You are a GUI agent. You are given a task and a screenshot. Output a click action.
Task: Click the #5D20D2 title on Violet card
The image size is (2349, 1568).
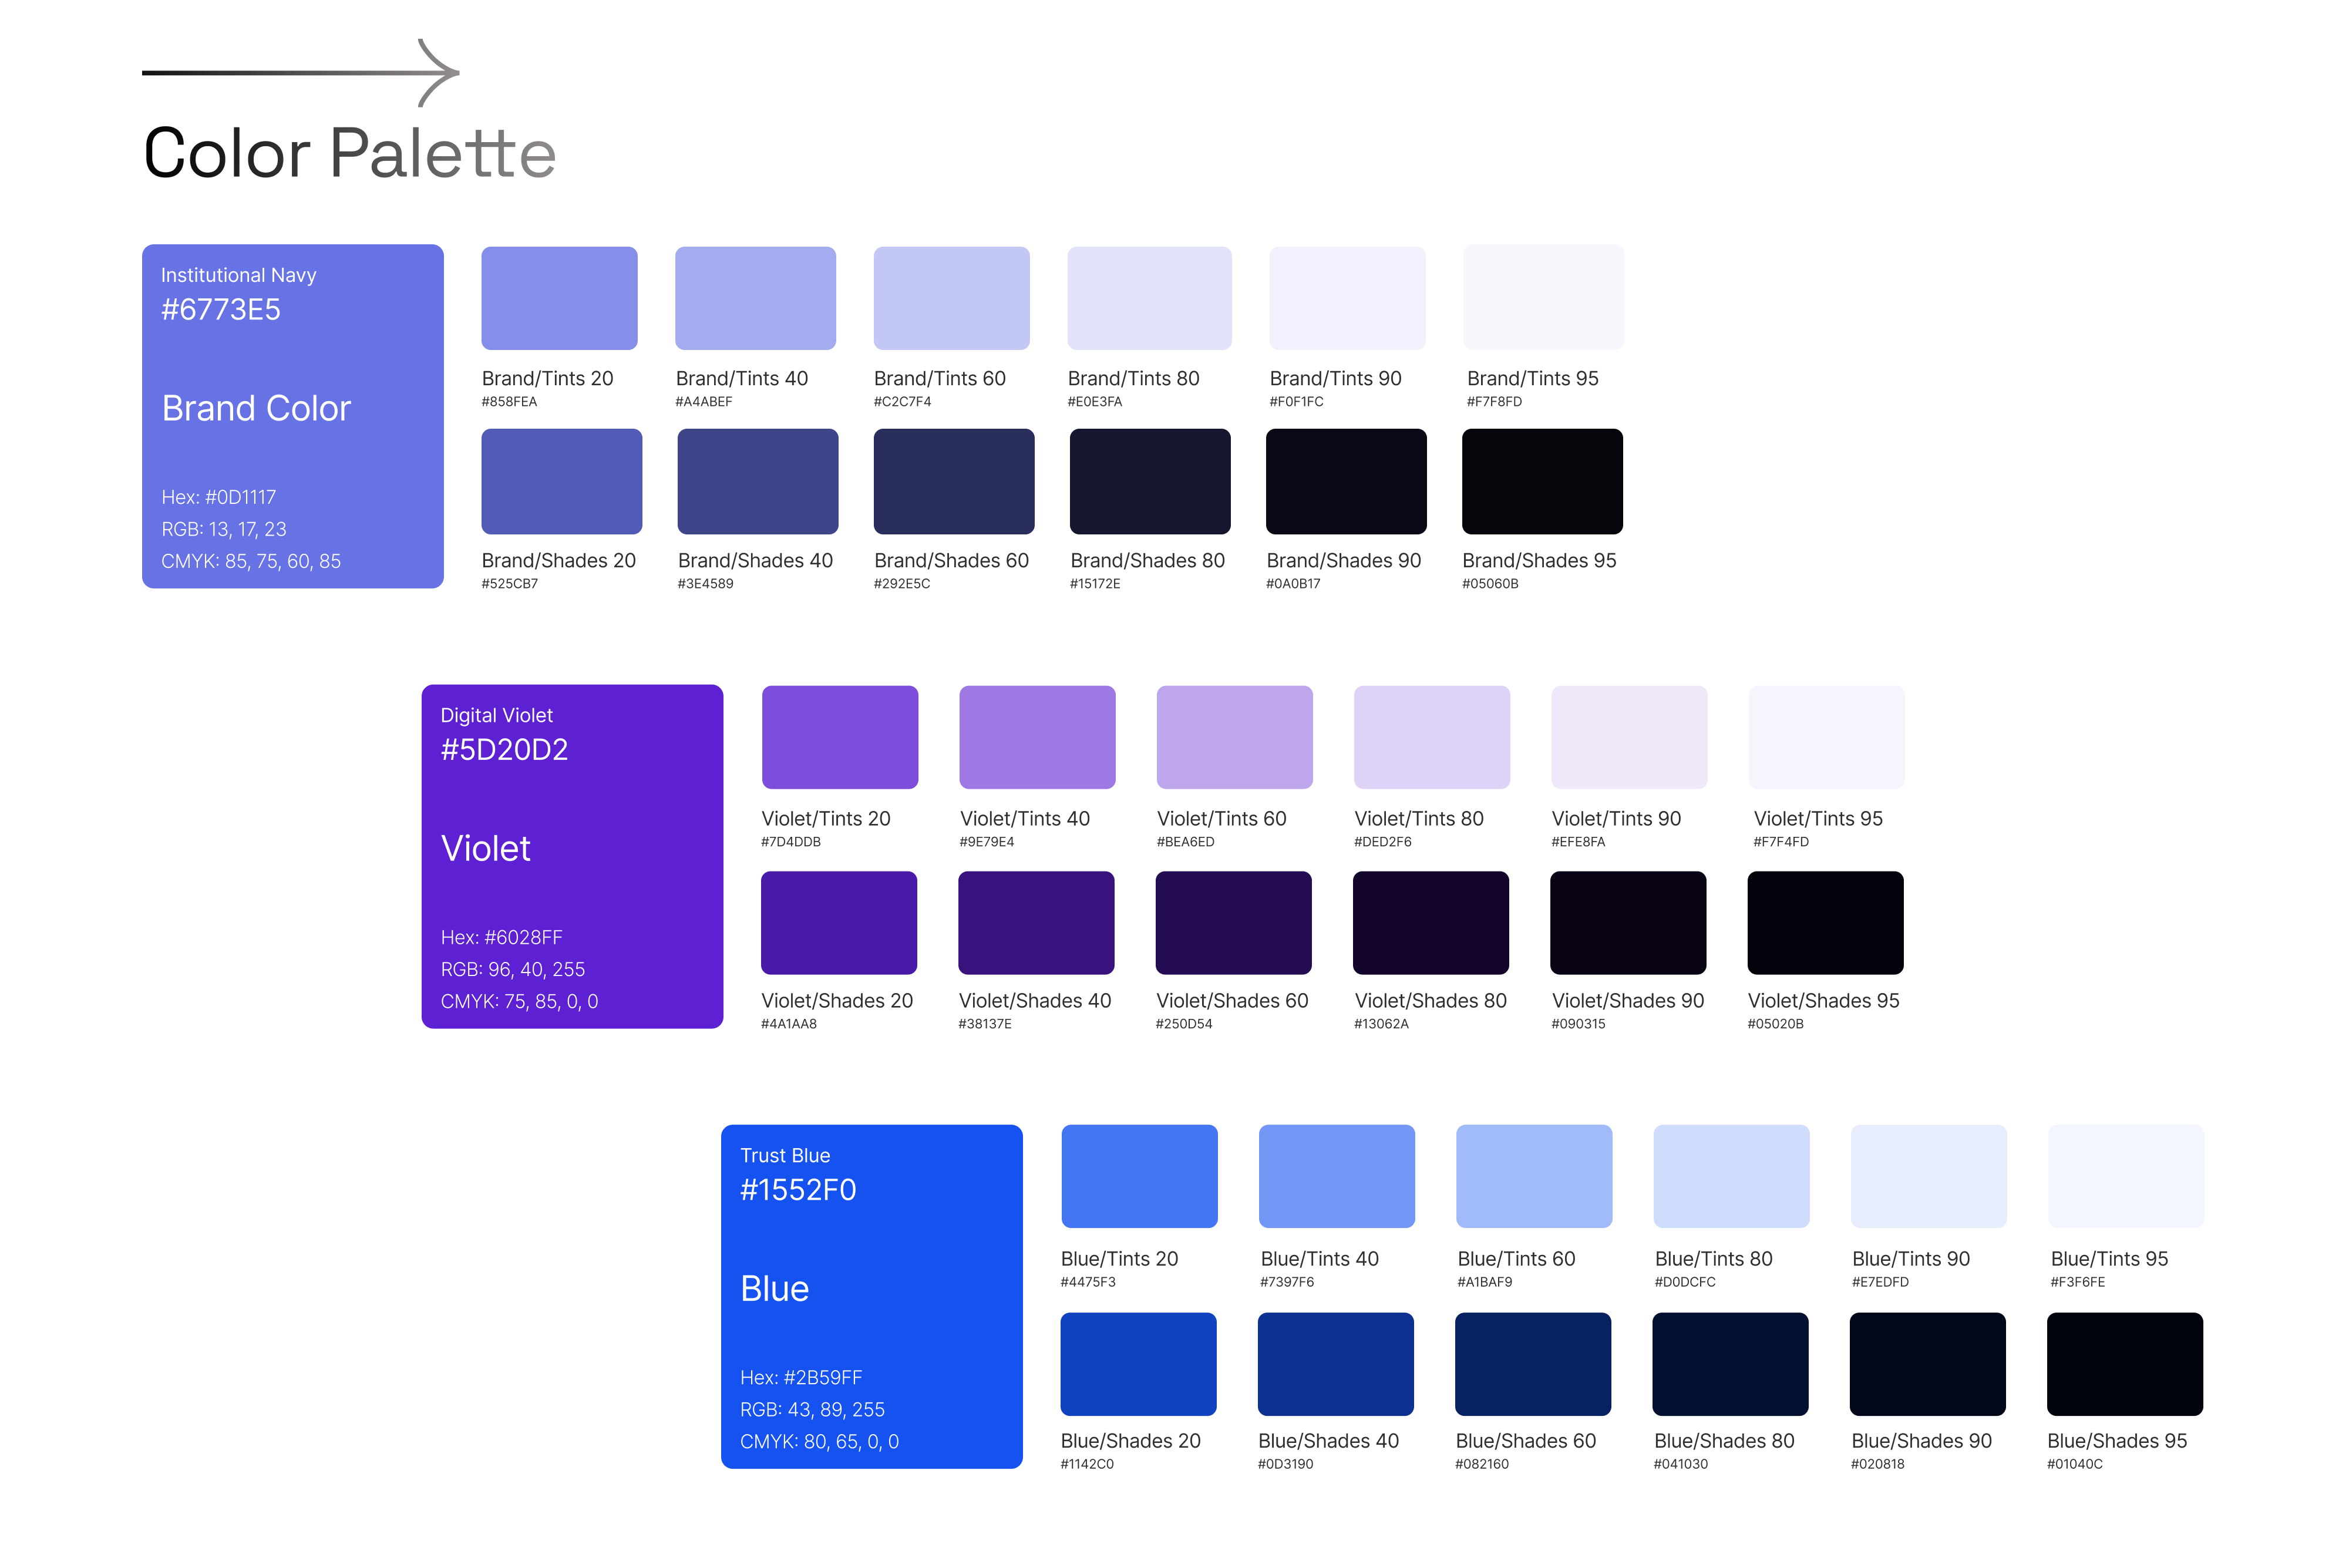tap(504, 750)
